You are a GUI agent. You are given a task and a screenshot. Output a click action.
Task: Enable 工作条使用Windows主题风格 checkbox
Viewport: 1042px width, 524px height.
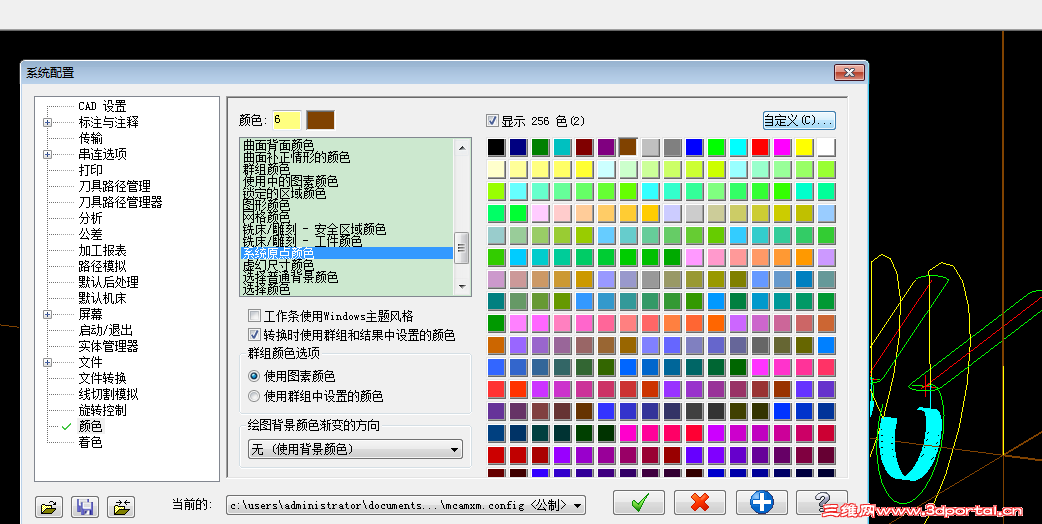pos(254,316)
